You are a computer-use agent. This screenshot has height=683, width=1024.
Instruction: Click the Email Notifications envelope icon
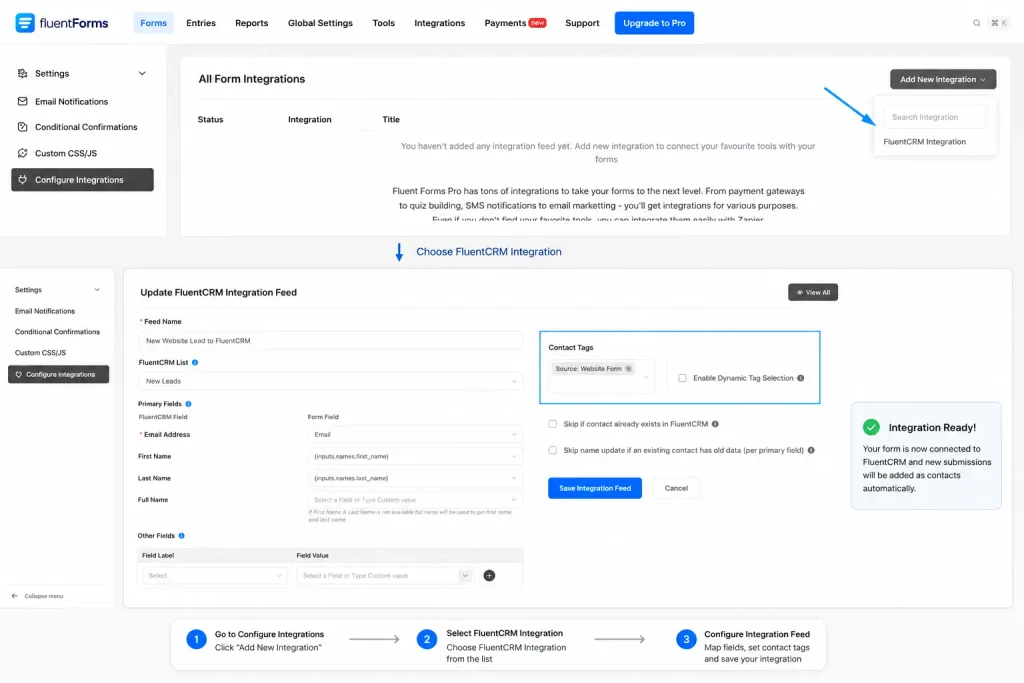coord(22,101)
